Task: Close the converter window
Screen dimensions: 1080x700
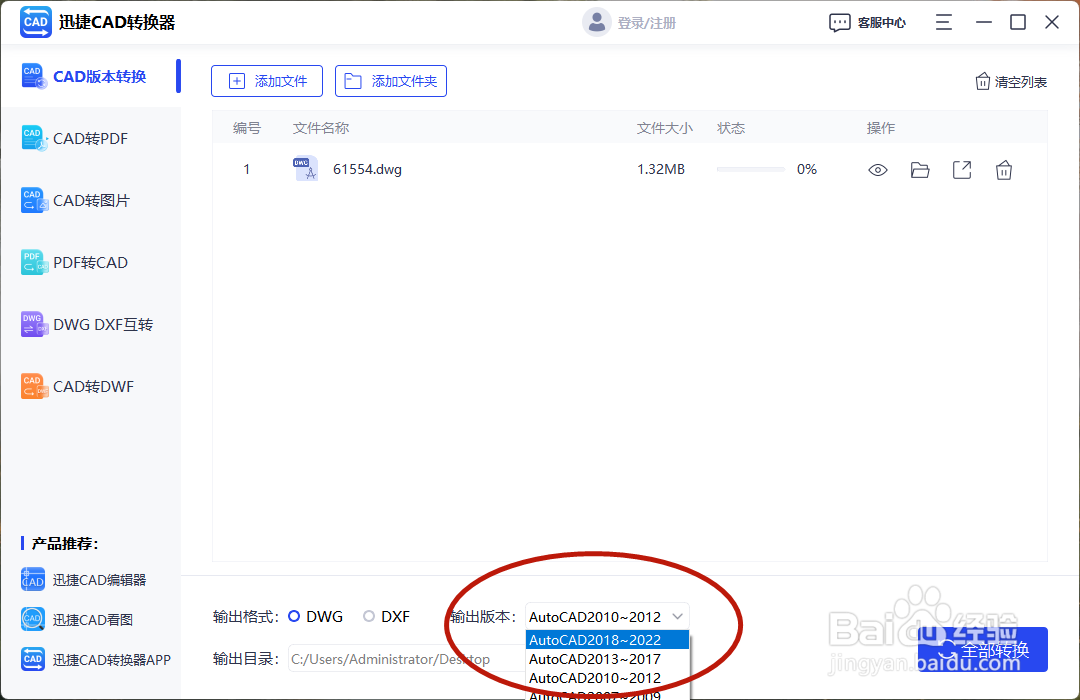Action: 1052,23
